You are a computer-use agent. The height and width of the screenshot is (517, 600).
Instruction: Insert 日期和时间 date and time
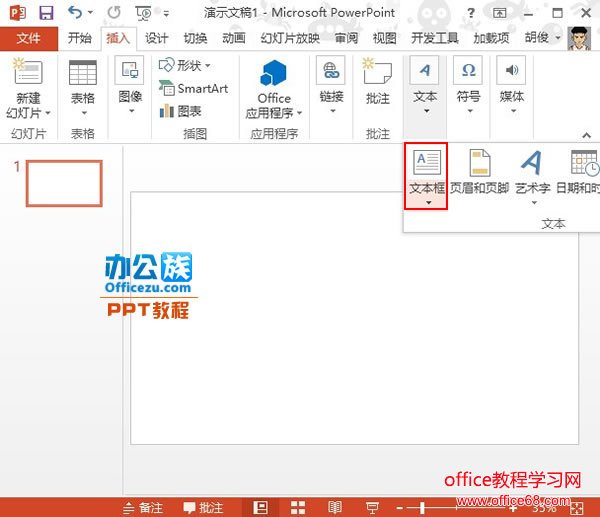(x=579, y=172)
